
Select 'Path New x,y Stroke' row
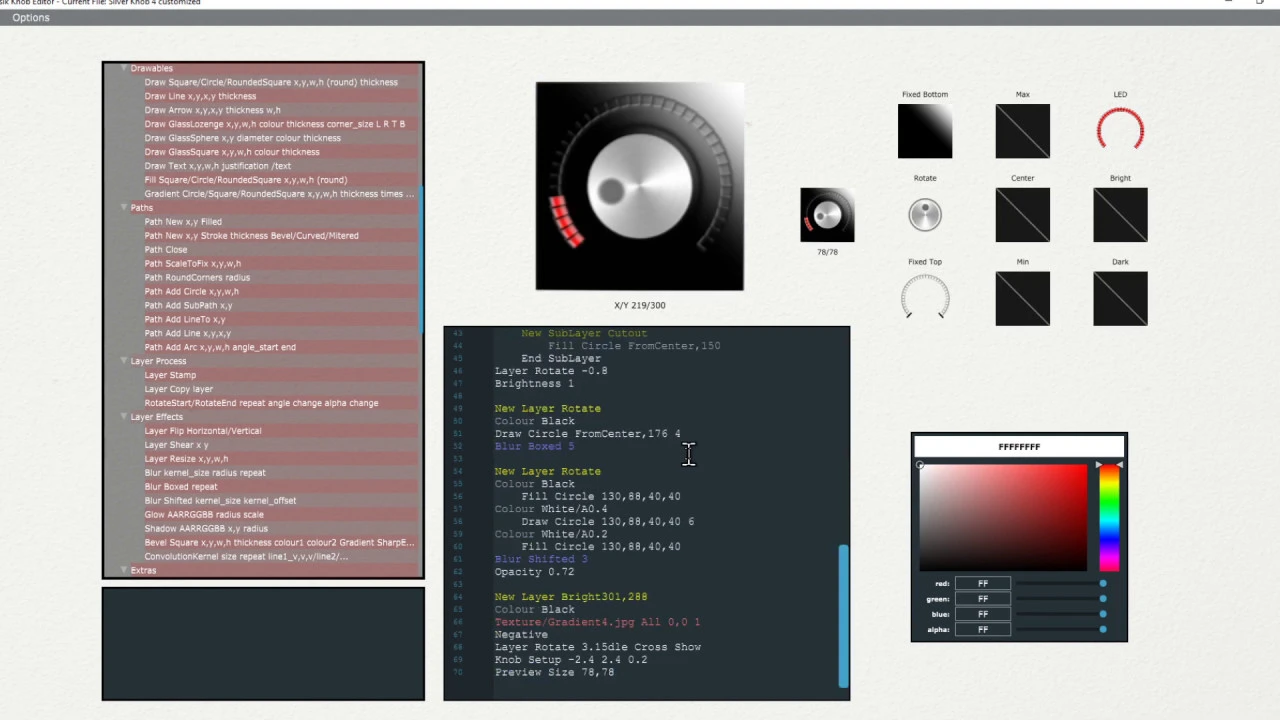click(x=251, y=236)
